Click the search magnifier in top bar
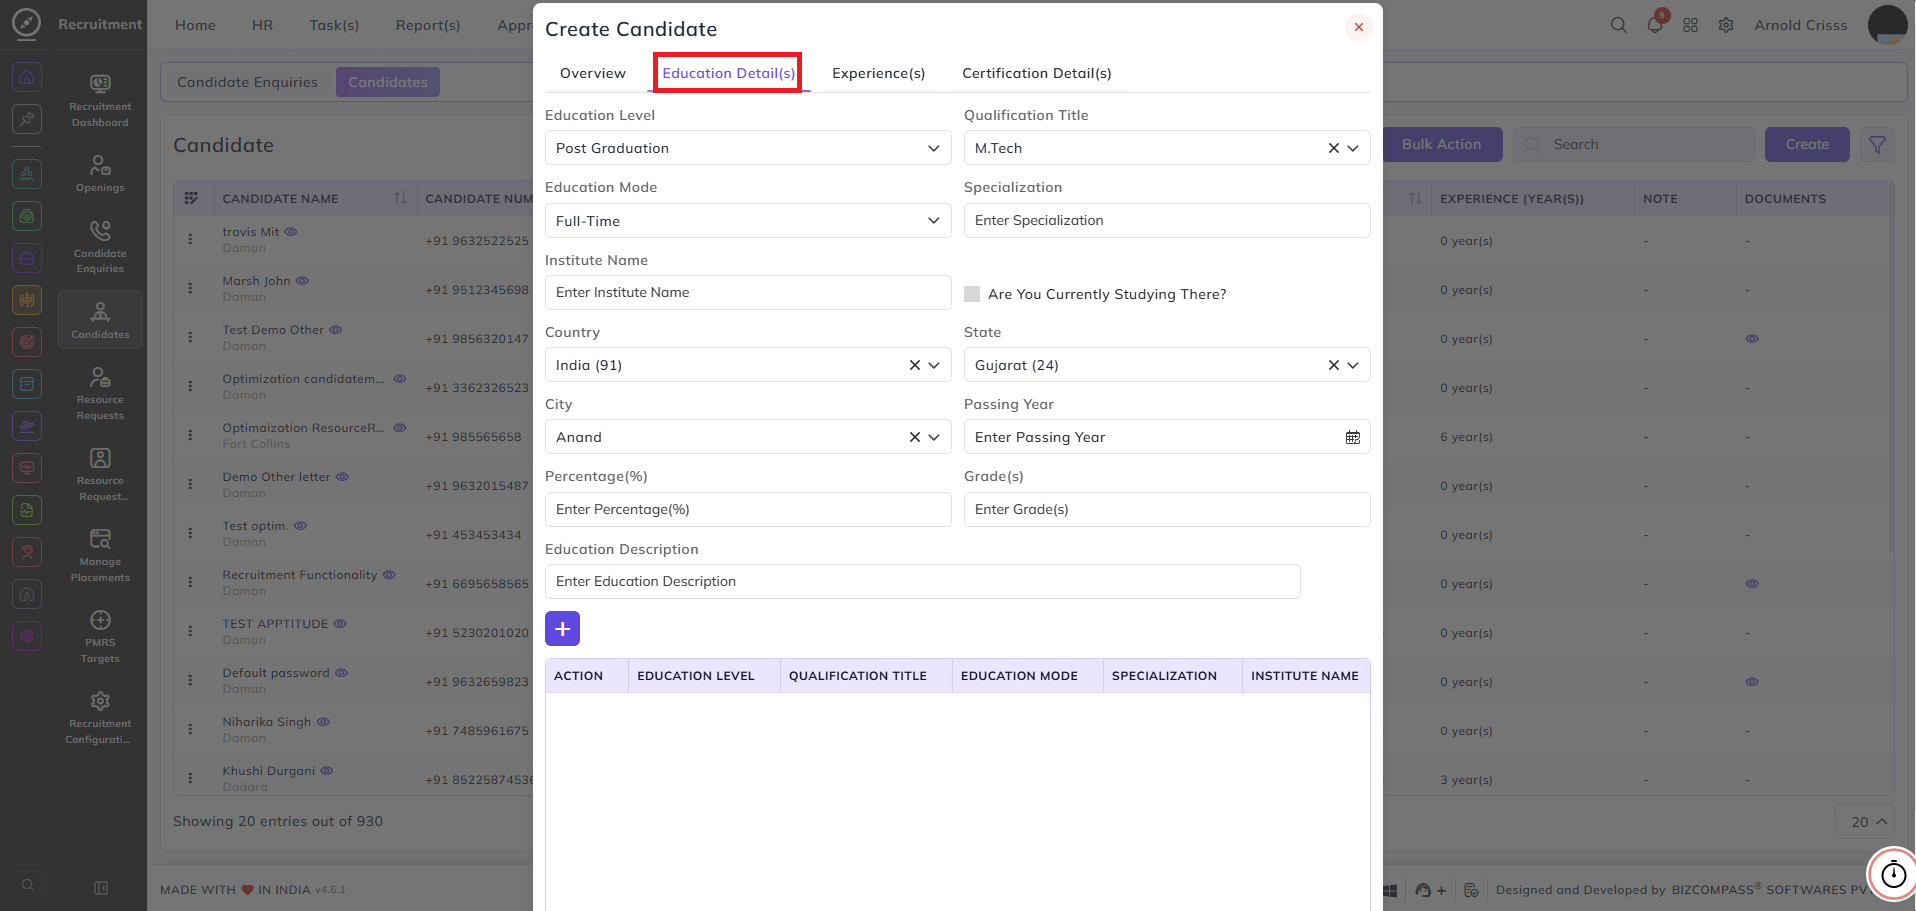Screen dimensions: 1916x911 (x=1618, y=25)
